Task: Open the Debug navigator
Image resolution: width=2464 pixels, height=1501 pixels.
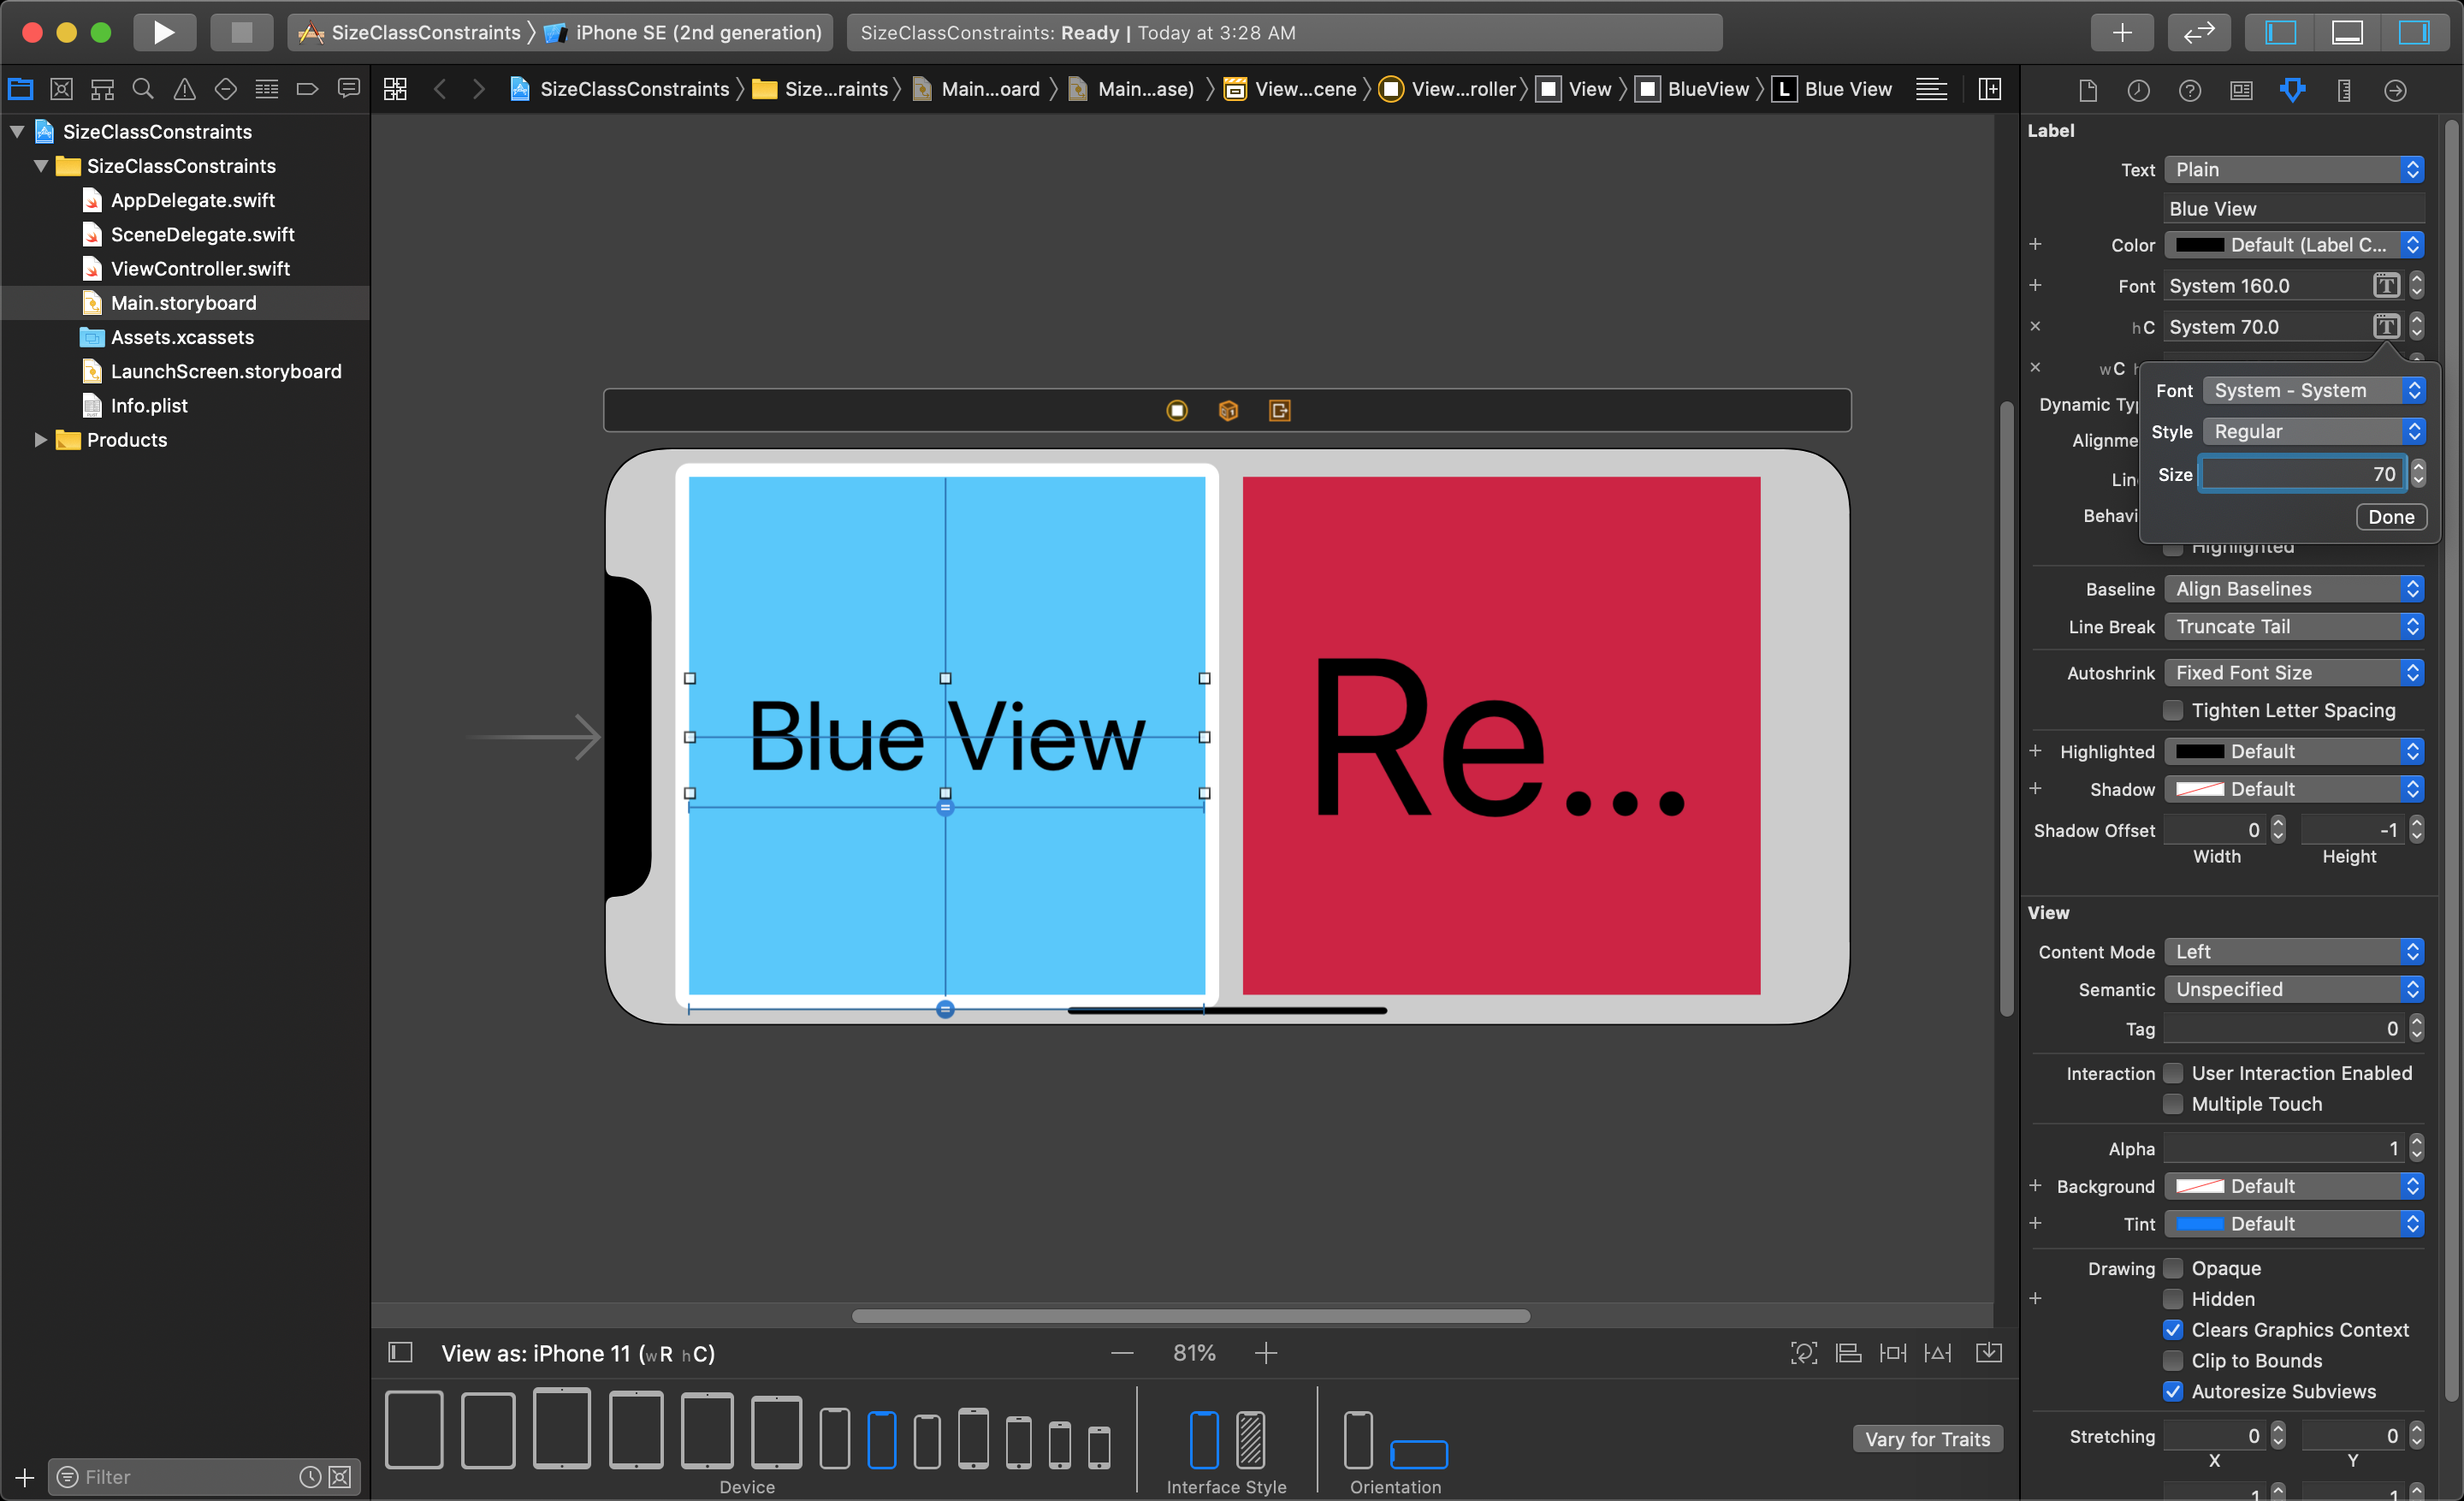Action: [267, 89]
